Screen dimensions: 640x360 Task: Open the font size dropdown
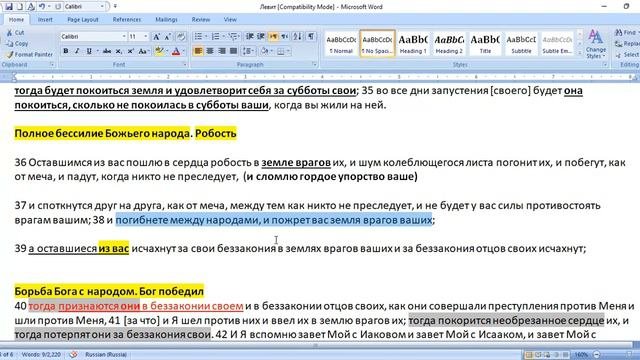pos(146,37)
